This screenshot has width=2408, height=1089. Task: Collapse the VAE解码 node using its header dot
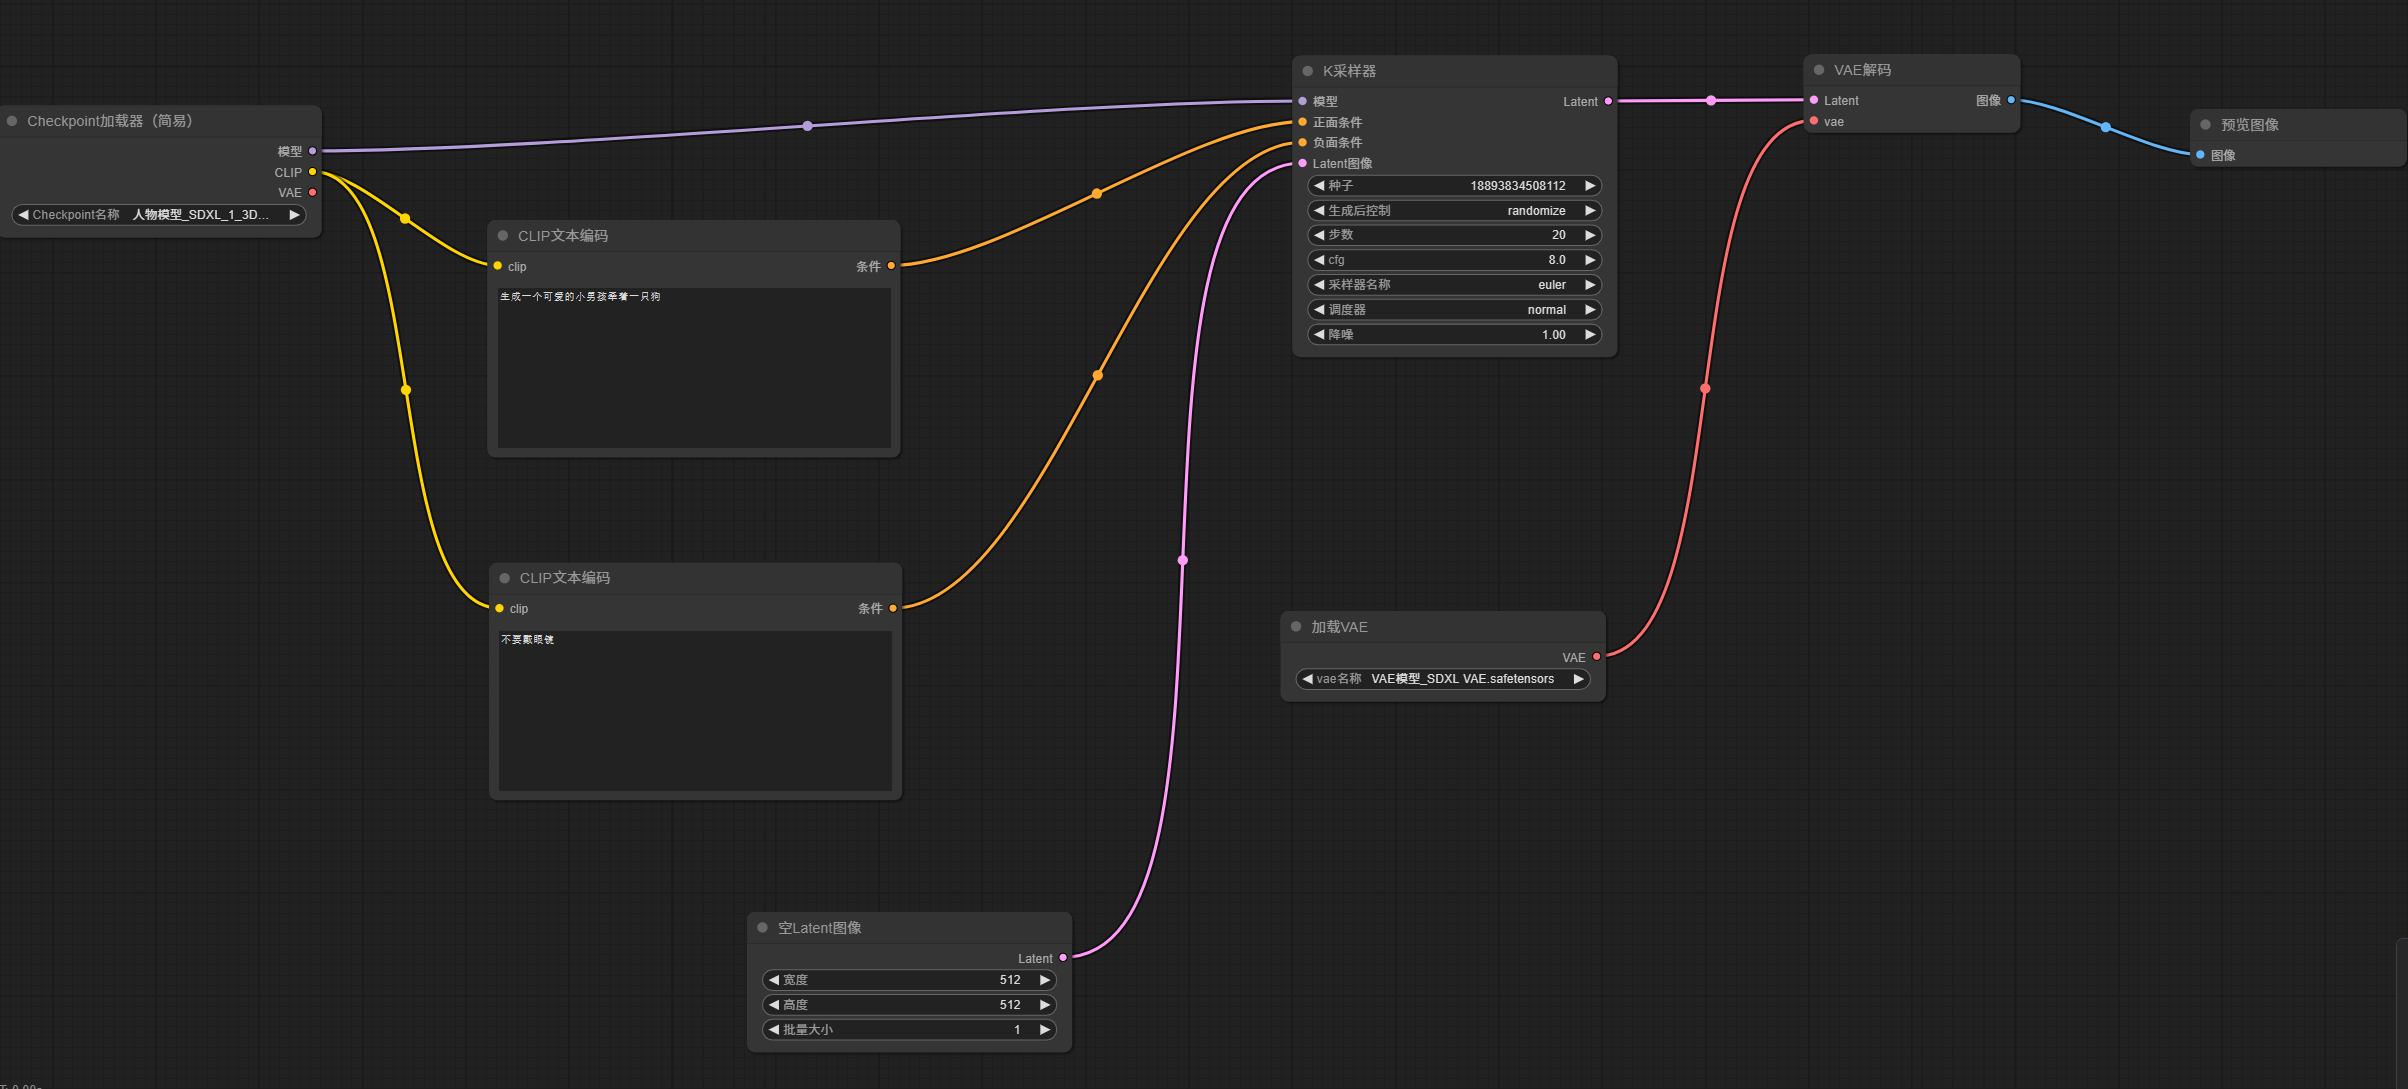pyautogui.click(x=1819, y=70)
